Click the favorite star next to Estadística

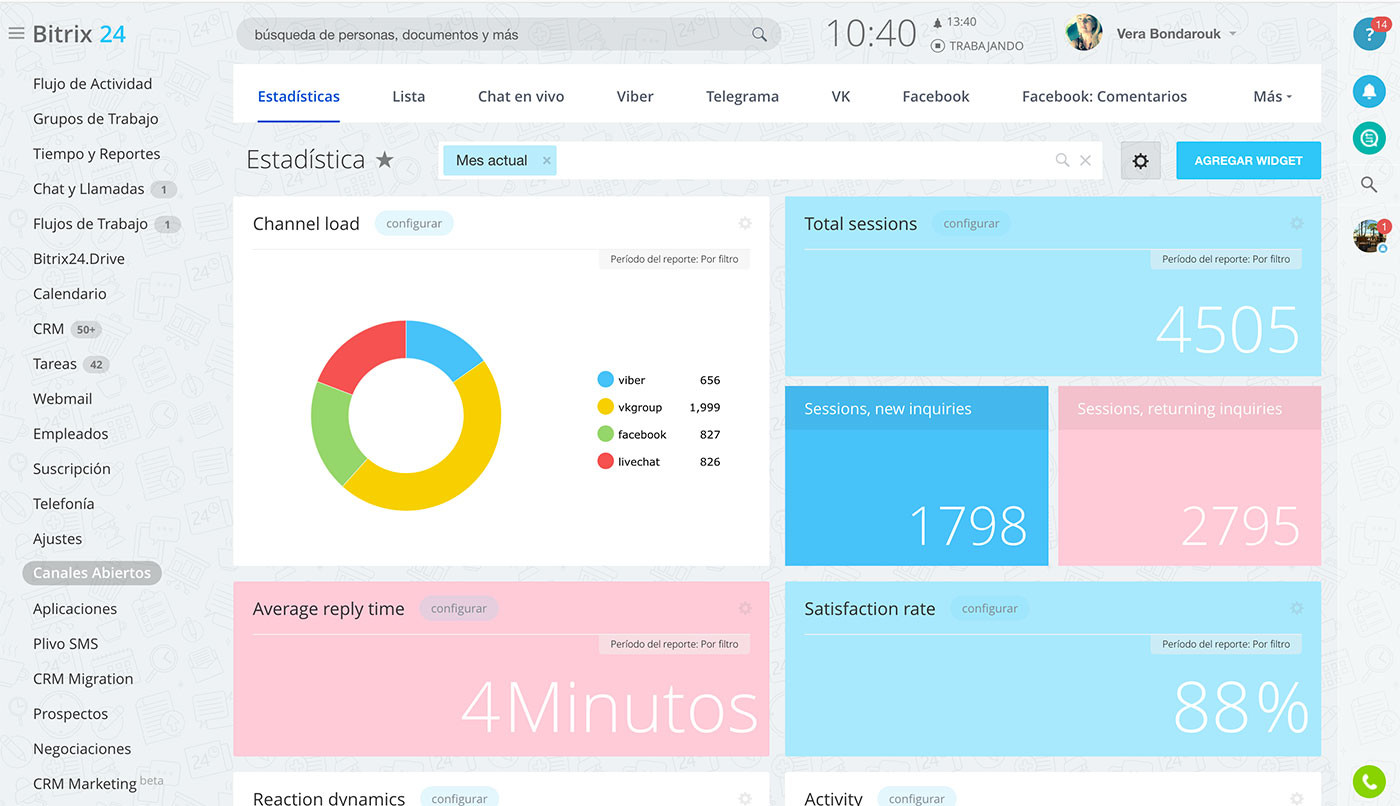(385, 160)
